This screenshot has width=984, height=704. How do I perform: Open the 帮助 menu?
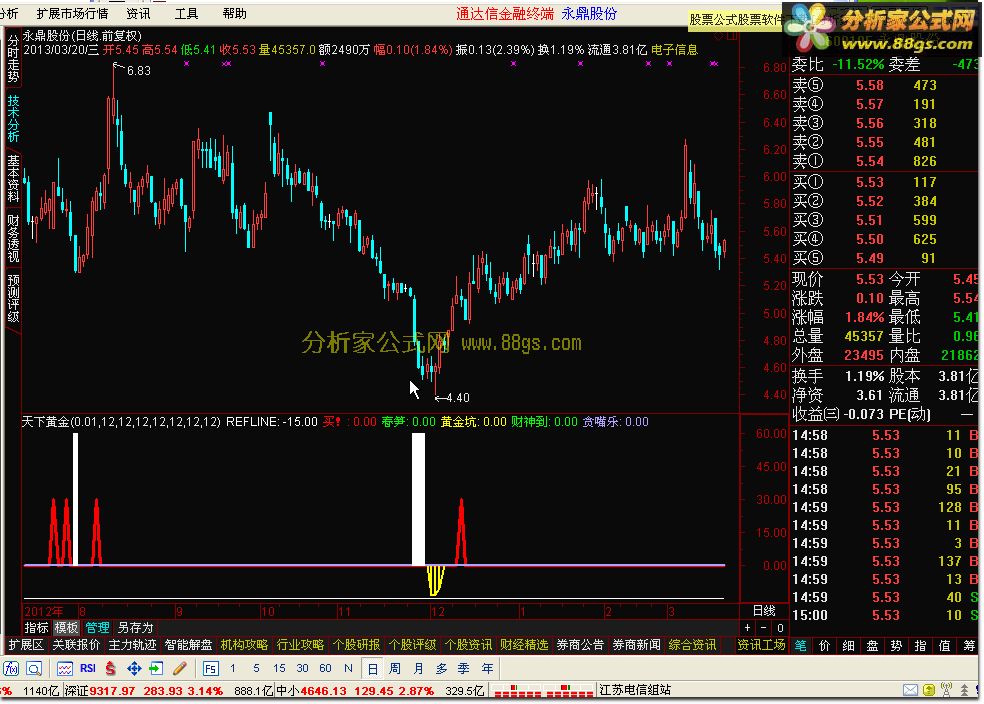click(235, 13)
